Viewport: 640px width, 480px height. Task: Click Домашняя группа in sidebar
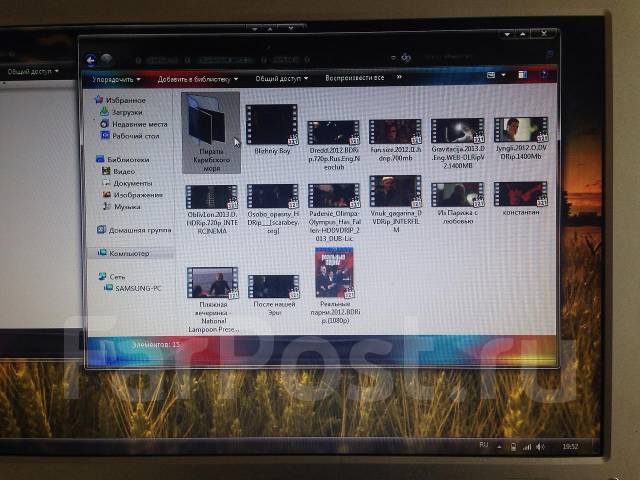pyautogui.click(x=103, y=230)
